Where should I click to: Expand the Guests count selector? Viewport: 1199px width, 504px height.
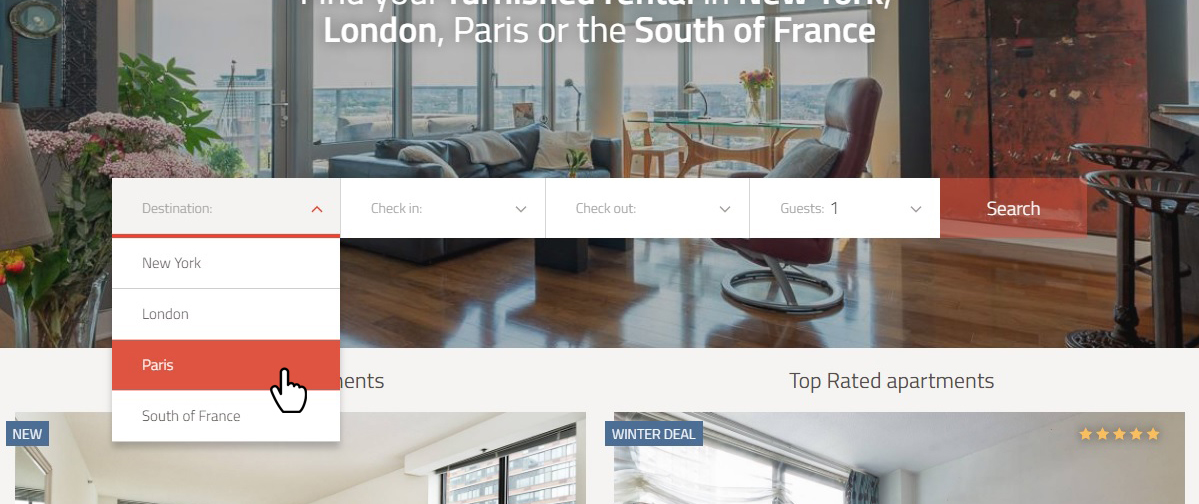coord(845,208)
